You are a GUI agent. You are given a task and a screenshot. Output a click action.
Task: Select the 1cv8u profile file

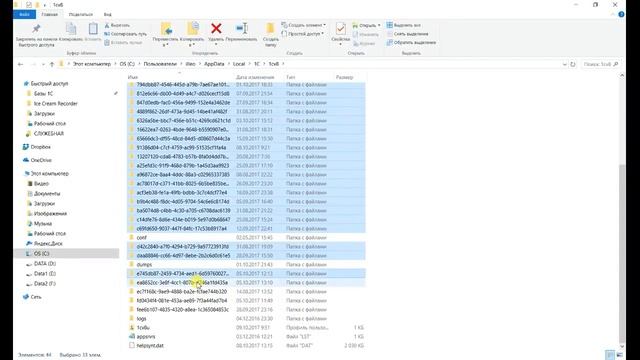point(246,327)
